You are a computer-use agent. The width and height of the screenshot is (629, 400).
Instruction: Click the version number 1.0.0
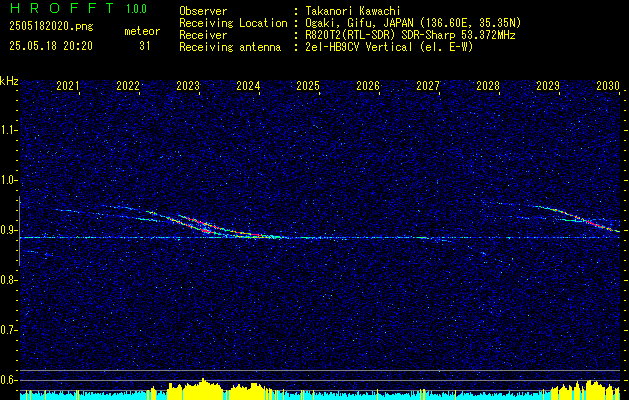coord(136,8)
